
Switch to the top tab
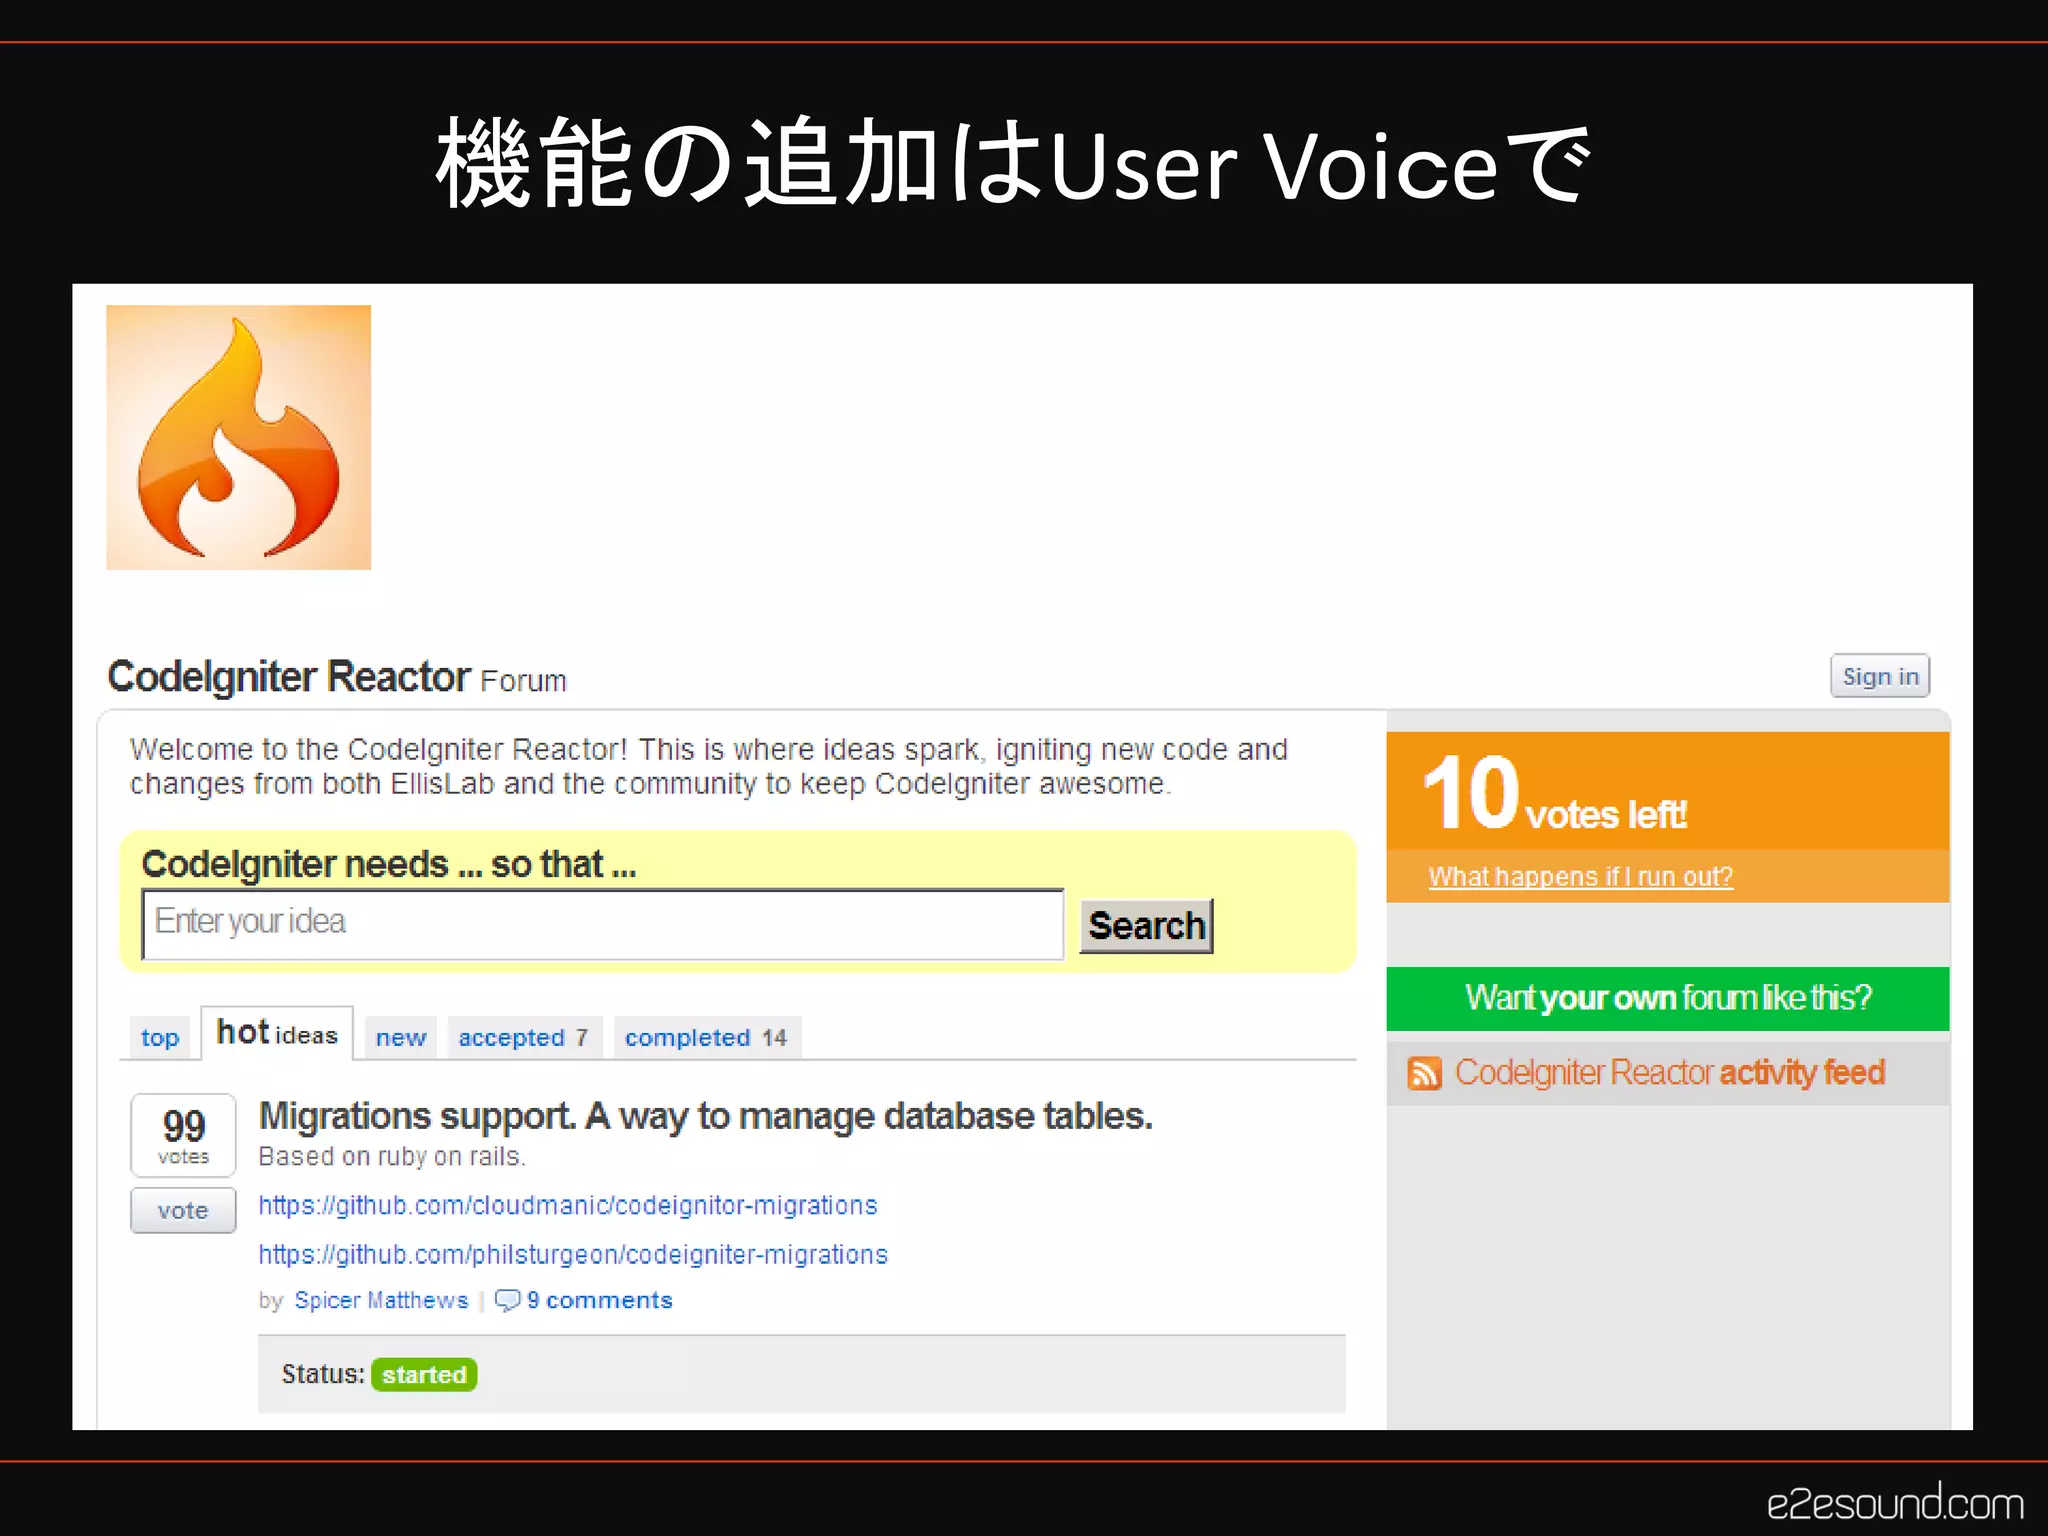point(160,1038)
